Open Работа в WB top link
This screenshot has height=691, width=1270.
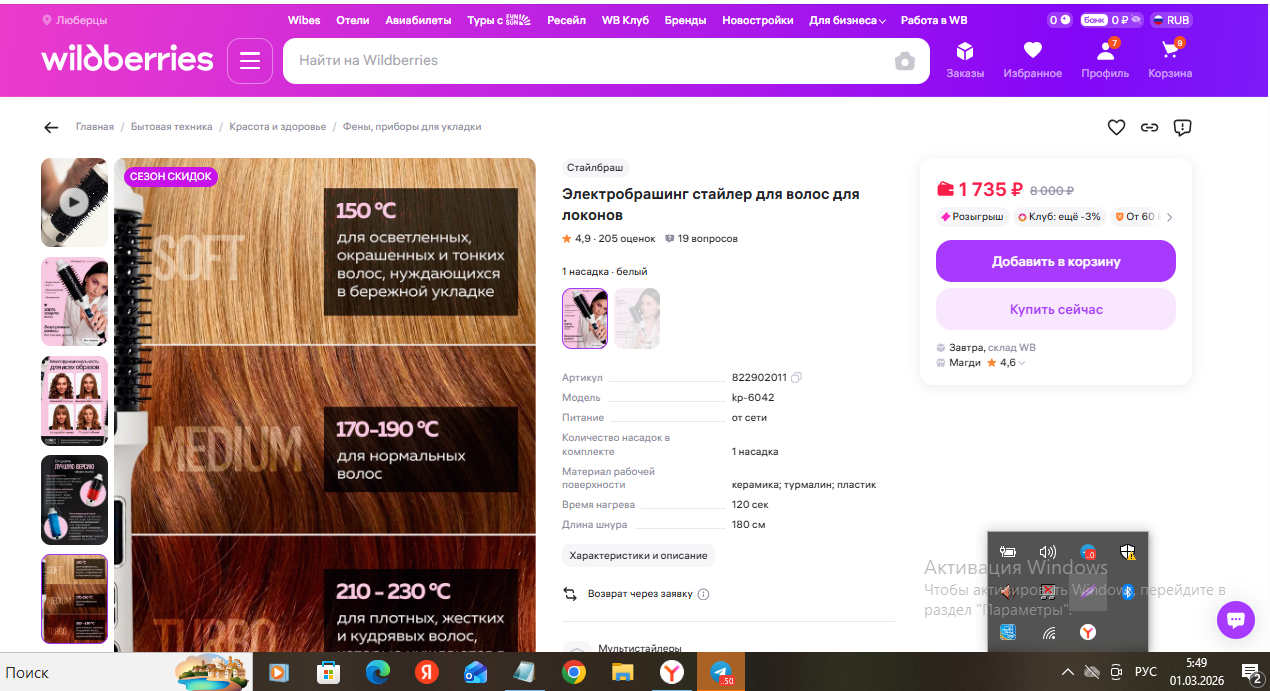pyautogui.click(x=934, y=20)
